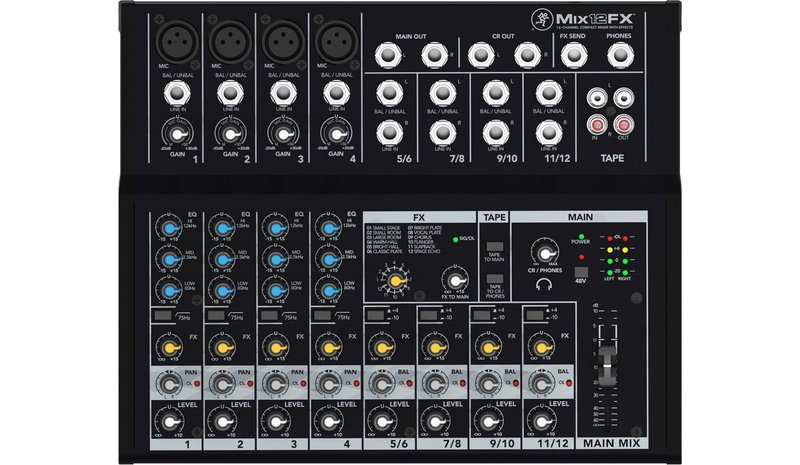Screen dimensions: 800x465
Task: Click the TAPE IN red RCA jack
Action: pyautogui.click(x=597, y=124)
